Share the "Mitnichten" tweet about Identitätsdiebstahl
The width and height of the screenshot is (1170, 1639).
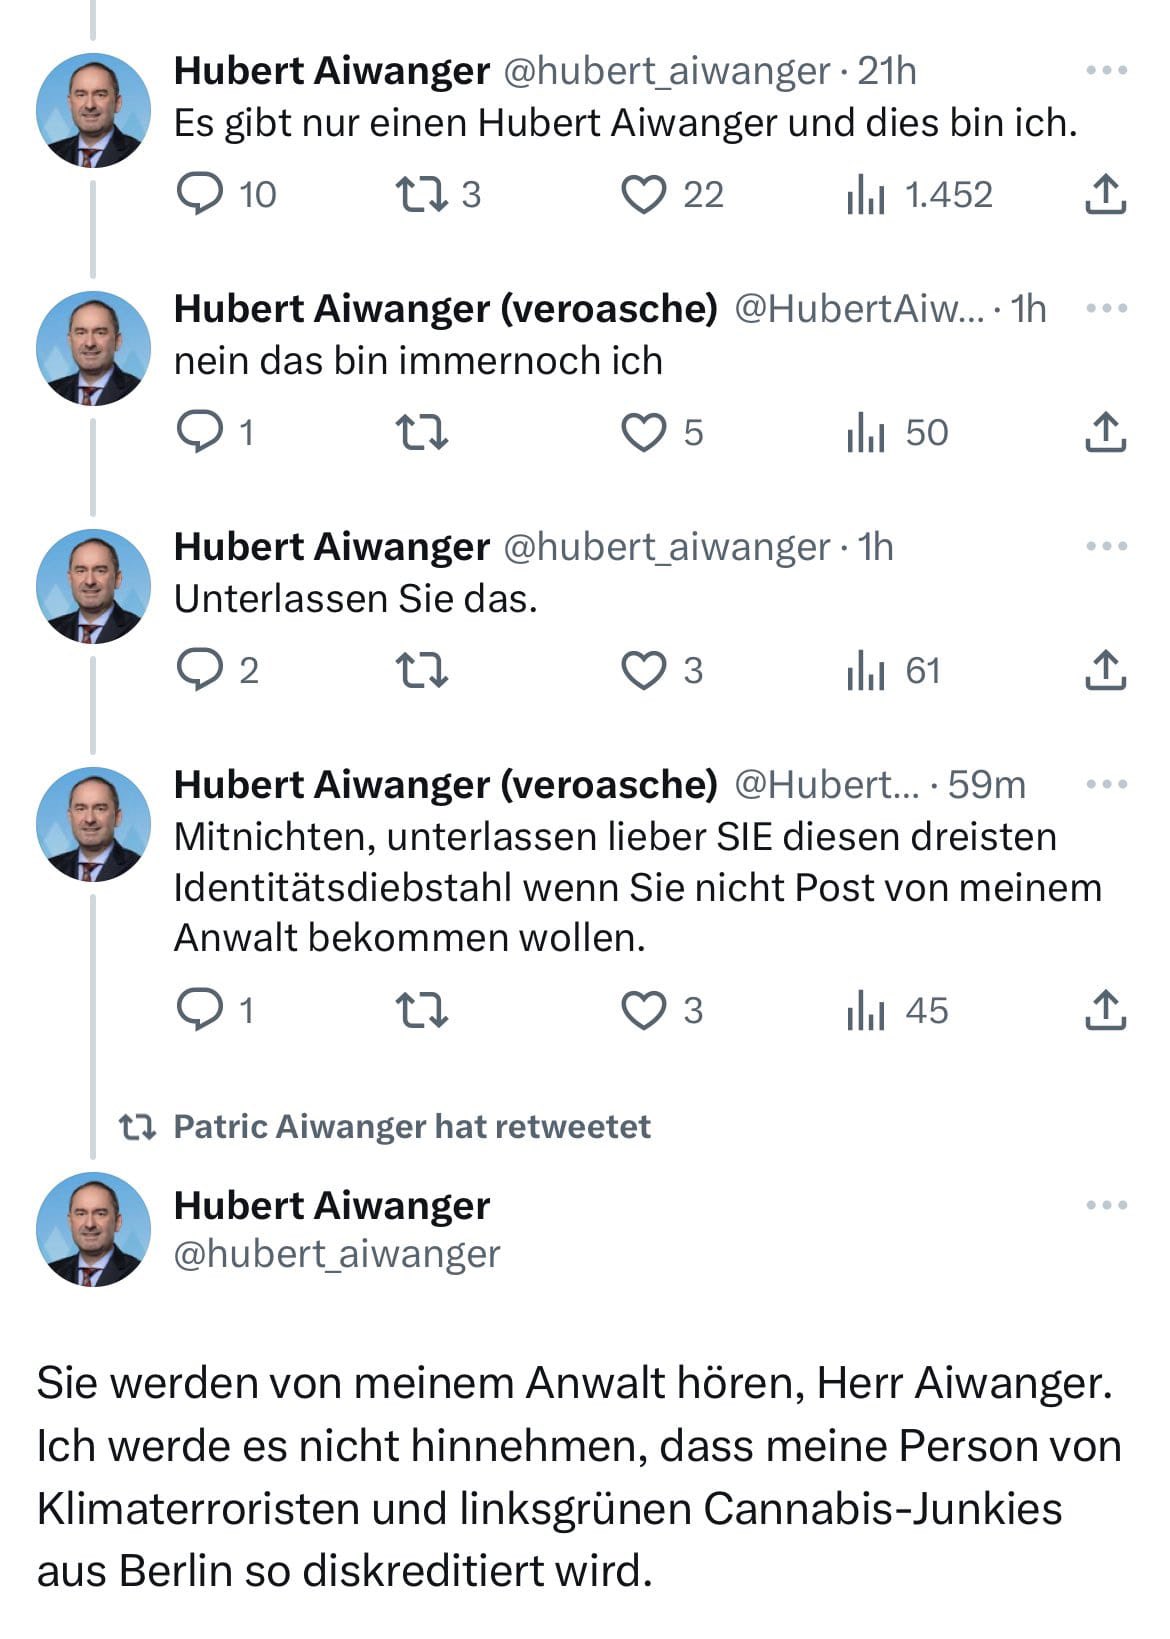click(x=1106, y=1010)
